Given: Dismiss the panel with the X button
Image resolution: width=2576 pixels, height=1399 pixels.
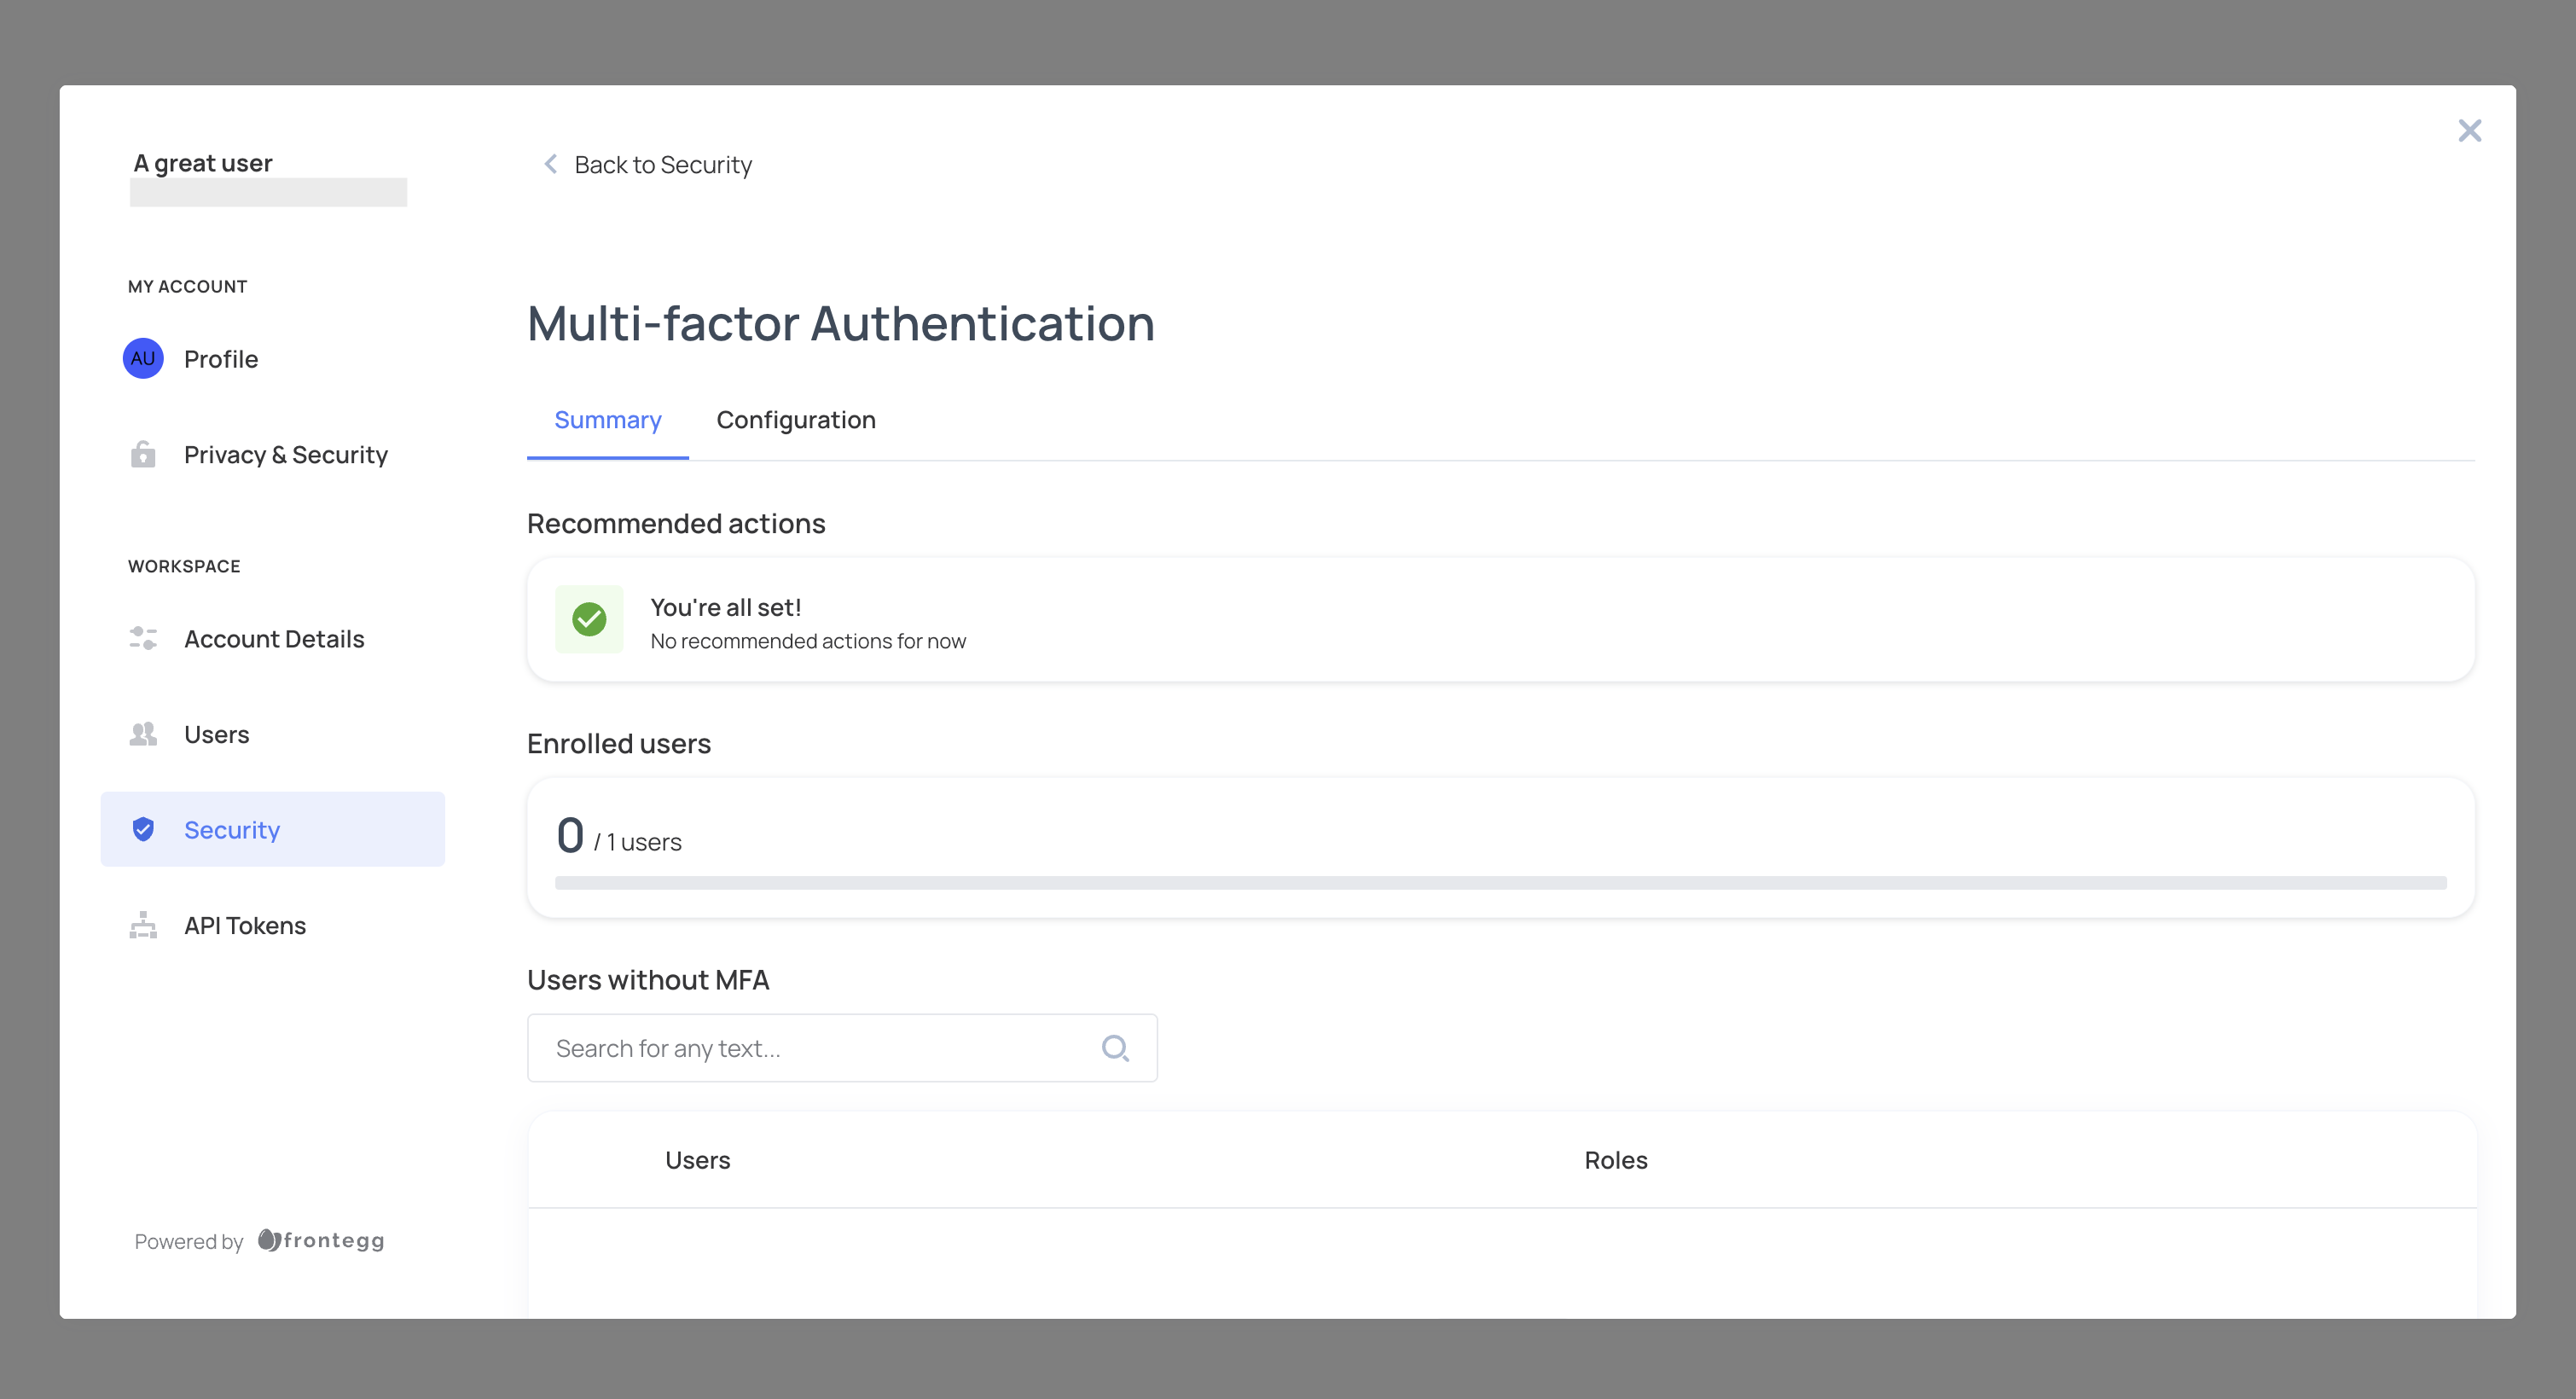Looking at the screenshot, I should point(2469,130).
